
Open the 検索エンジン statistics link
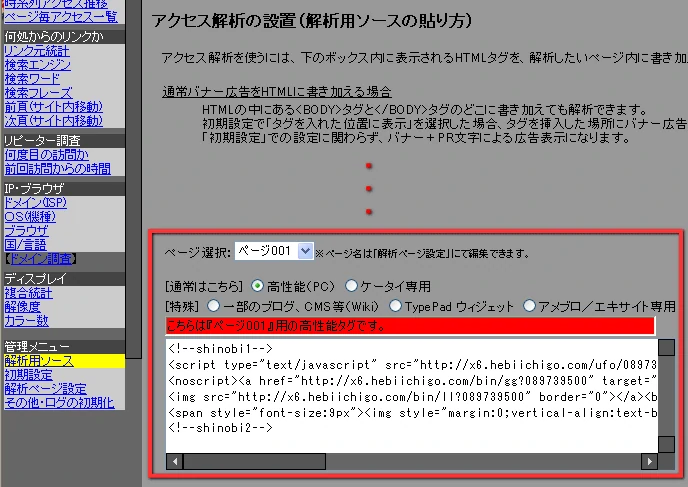click(x=37, y=65)
